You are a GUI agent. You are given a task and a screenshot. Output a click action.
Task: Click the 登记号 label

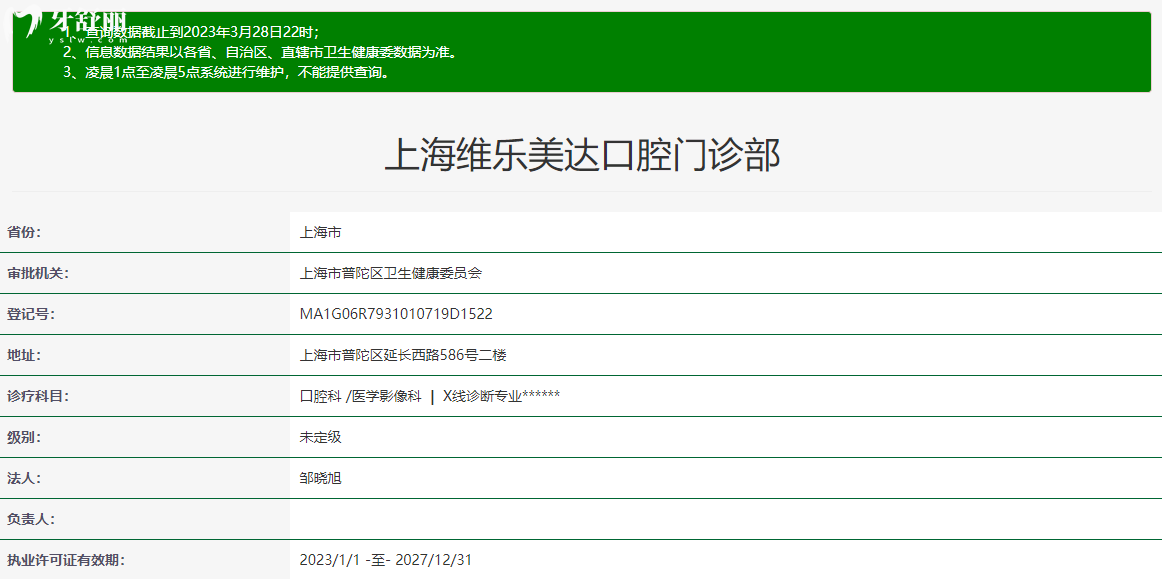30,314
